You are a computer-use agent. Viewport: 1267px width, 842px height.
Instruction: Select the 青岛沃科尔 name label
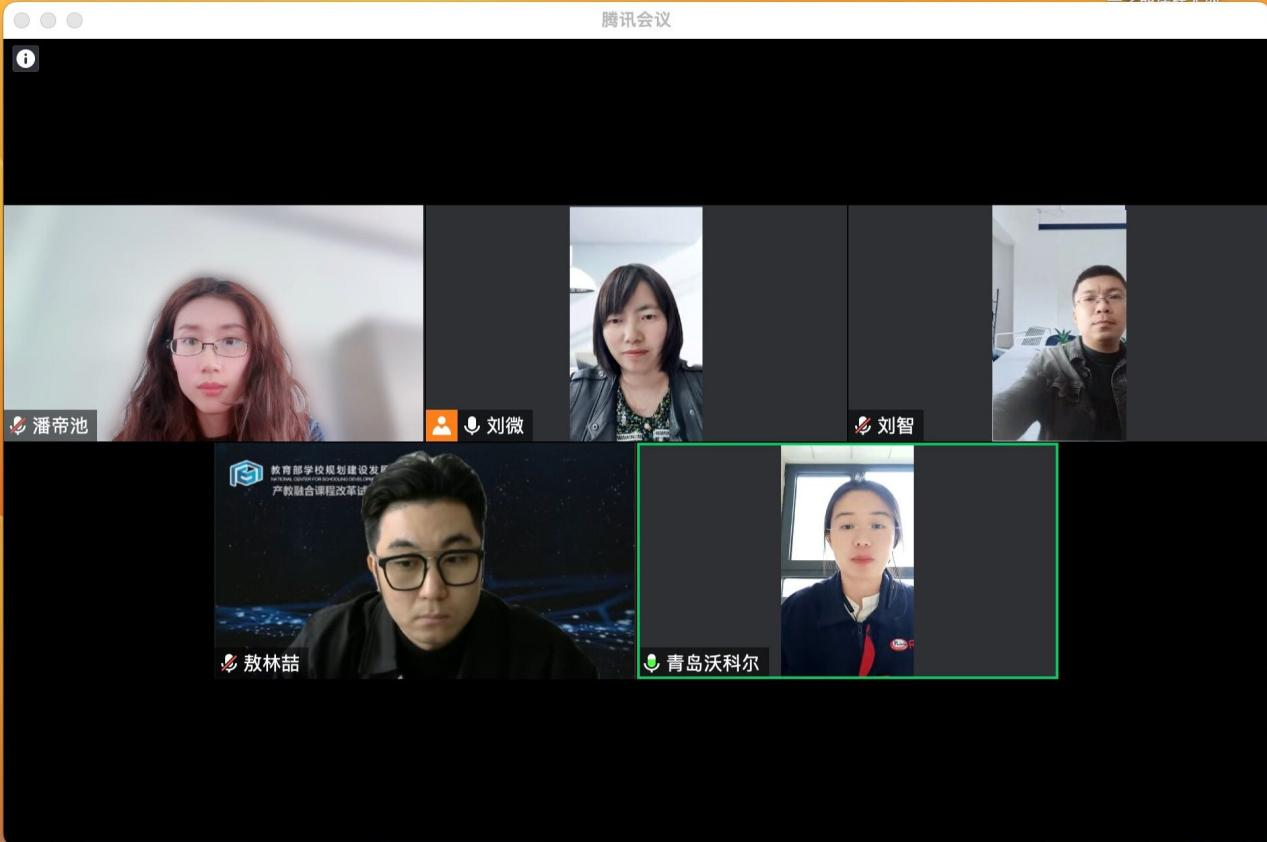click(712, 663)
